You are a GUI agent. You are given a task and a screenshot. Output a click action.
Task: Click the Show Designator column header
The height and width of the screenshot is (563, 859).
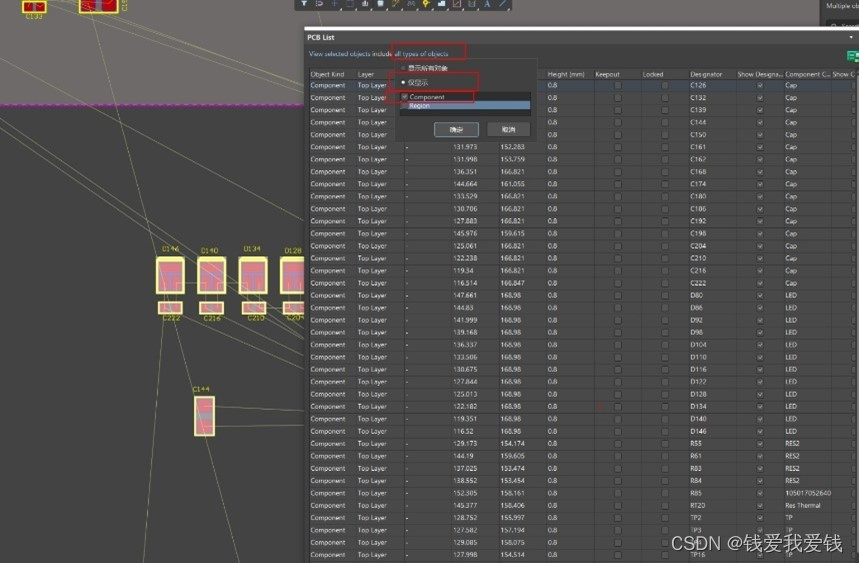click(760, 74)
